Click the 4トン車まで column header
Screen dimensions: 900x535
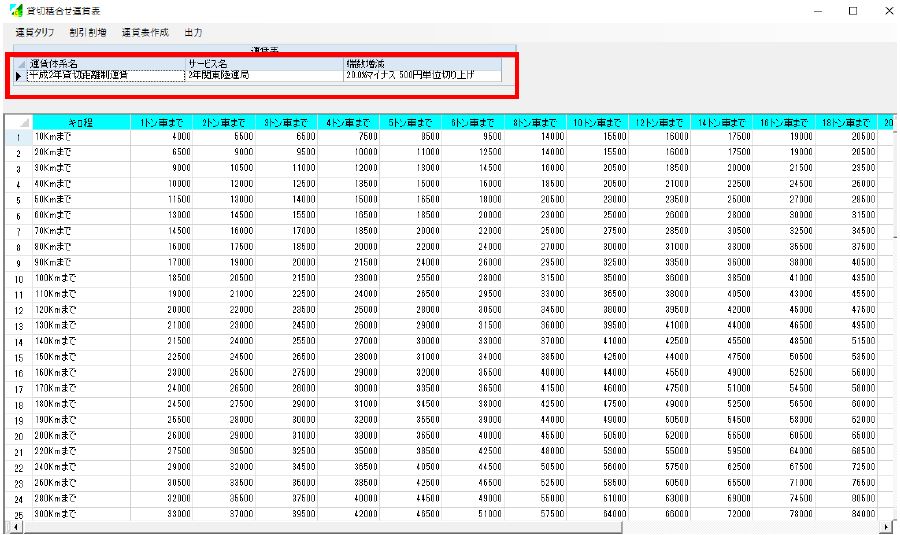coord(348,122)
